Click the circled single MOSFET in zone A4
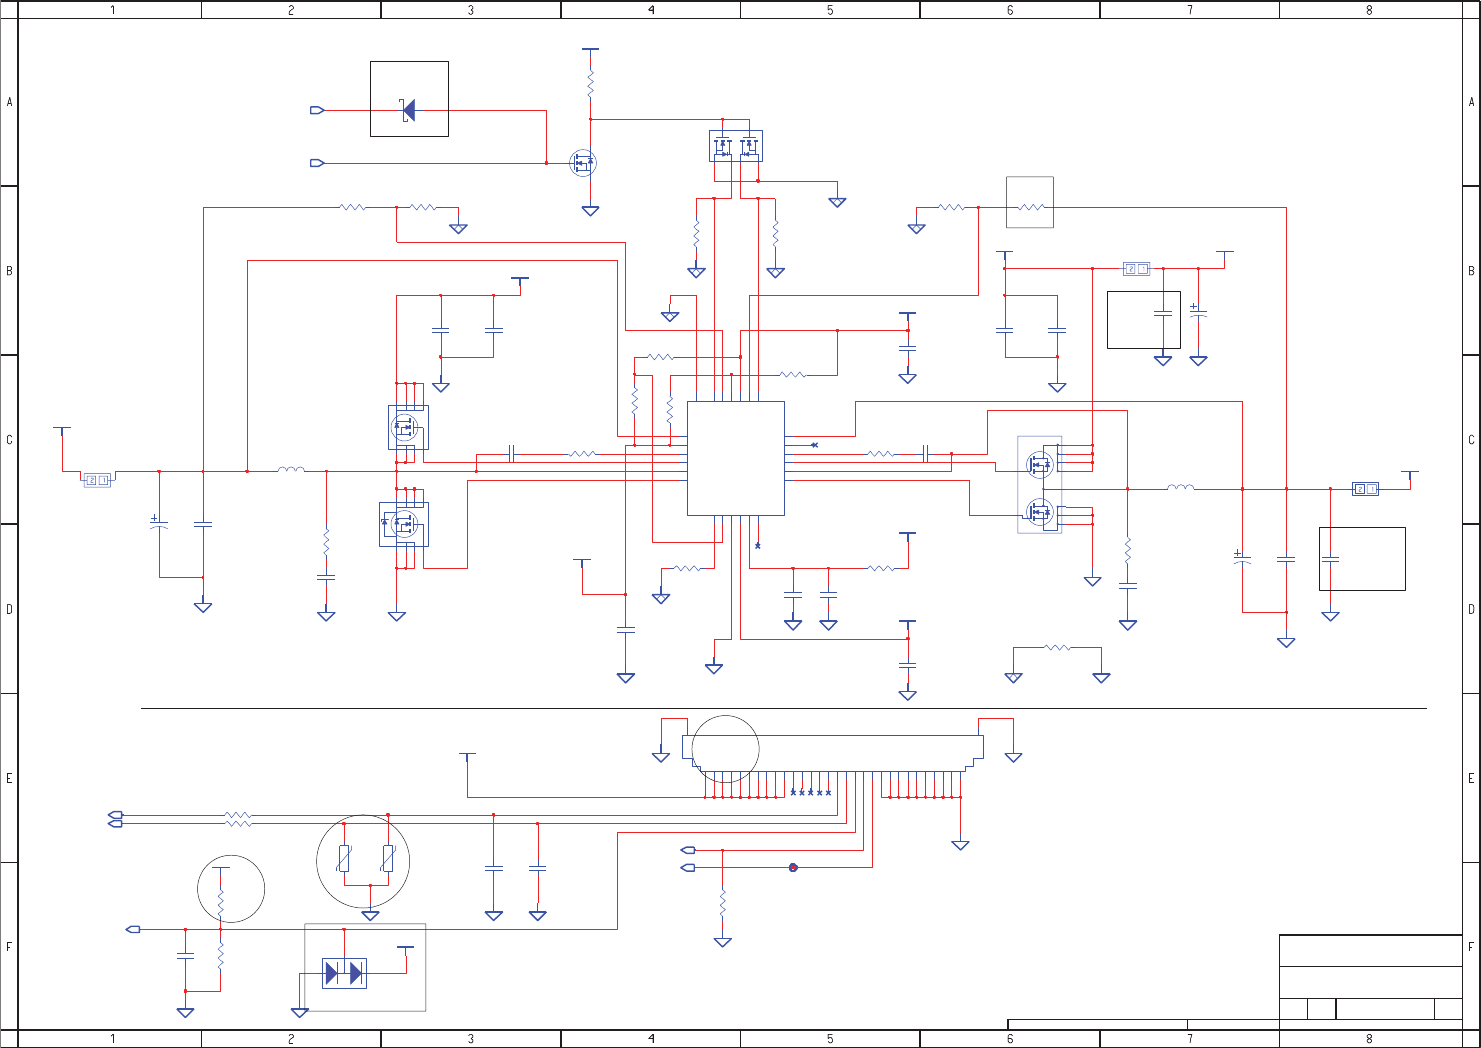Viewport: 1481px width, 1048px height. (x=583, y=162)
